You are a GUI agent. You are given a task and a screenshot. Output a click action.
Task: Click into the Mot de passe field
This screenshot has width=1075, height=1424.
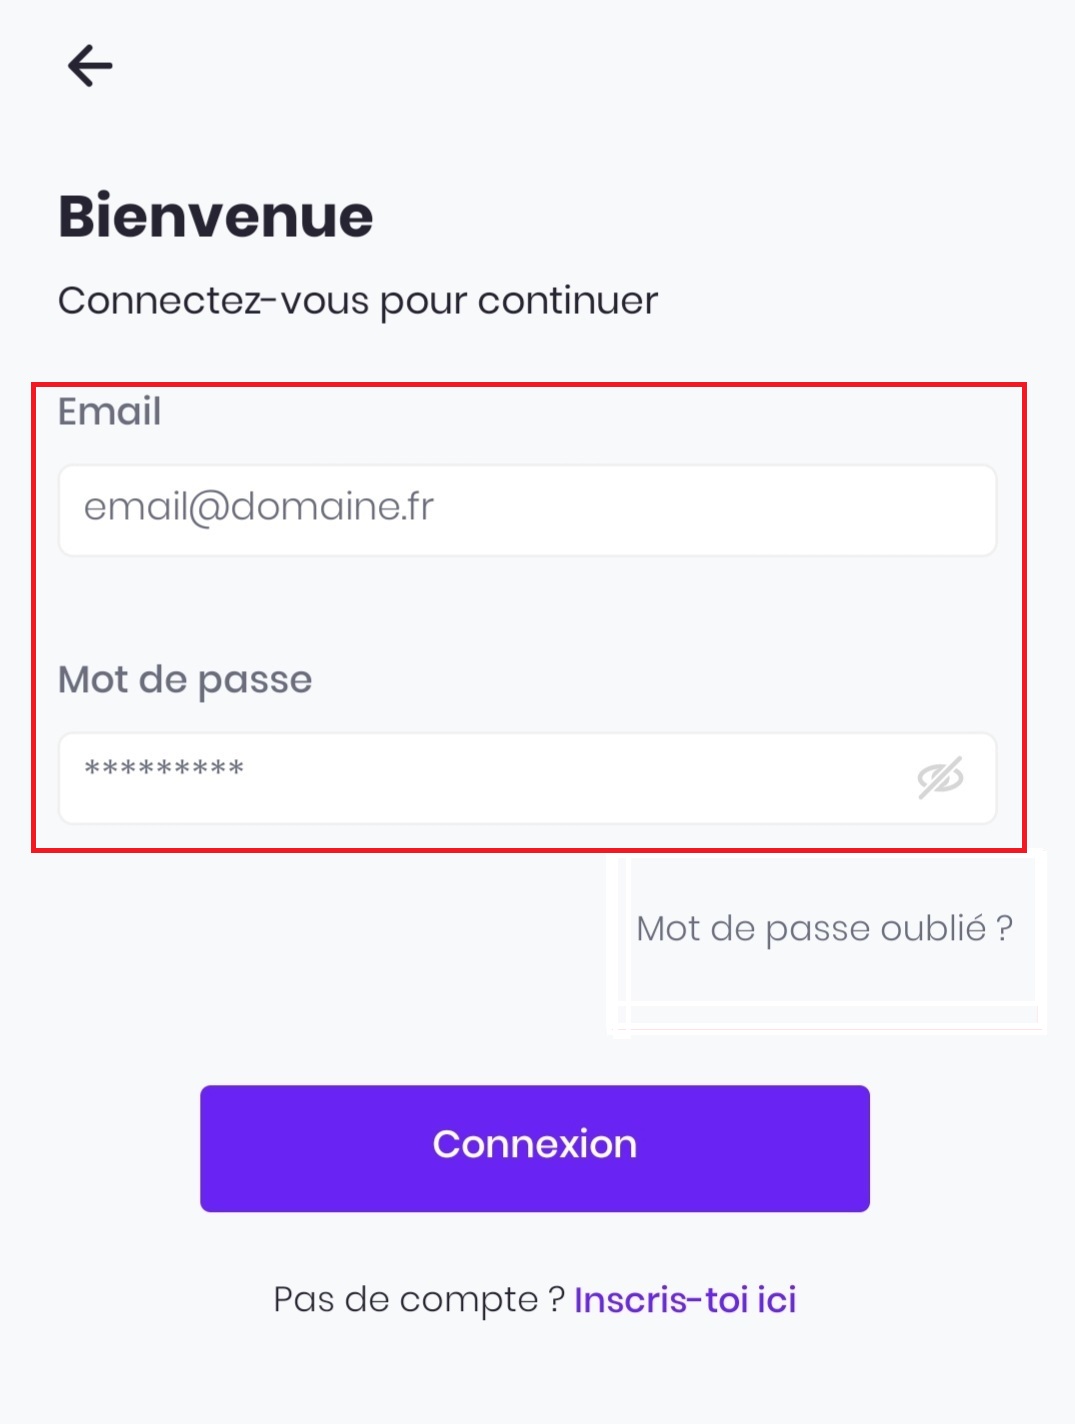(527, 778)
